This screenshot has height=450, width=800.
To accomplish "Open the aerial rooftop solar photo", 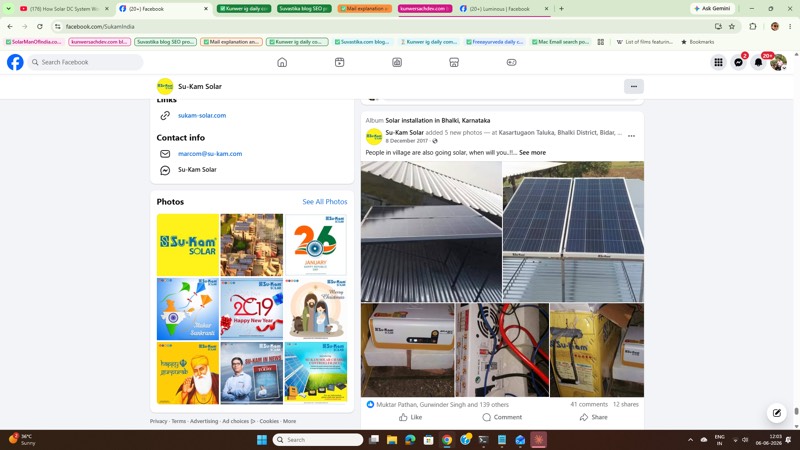I will tap(252, 245).
